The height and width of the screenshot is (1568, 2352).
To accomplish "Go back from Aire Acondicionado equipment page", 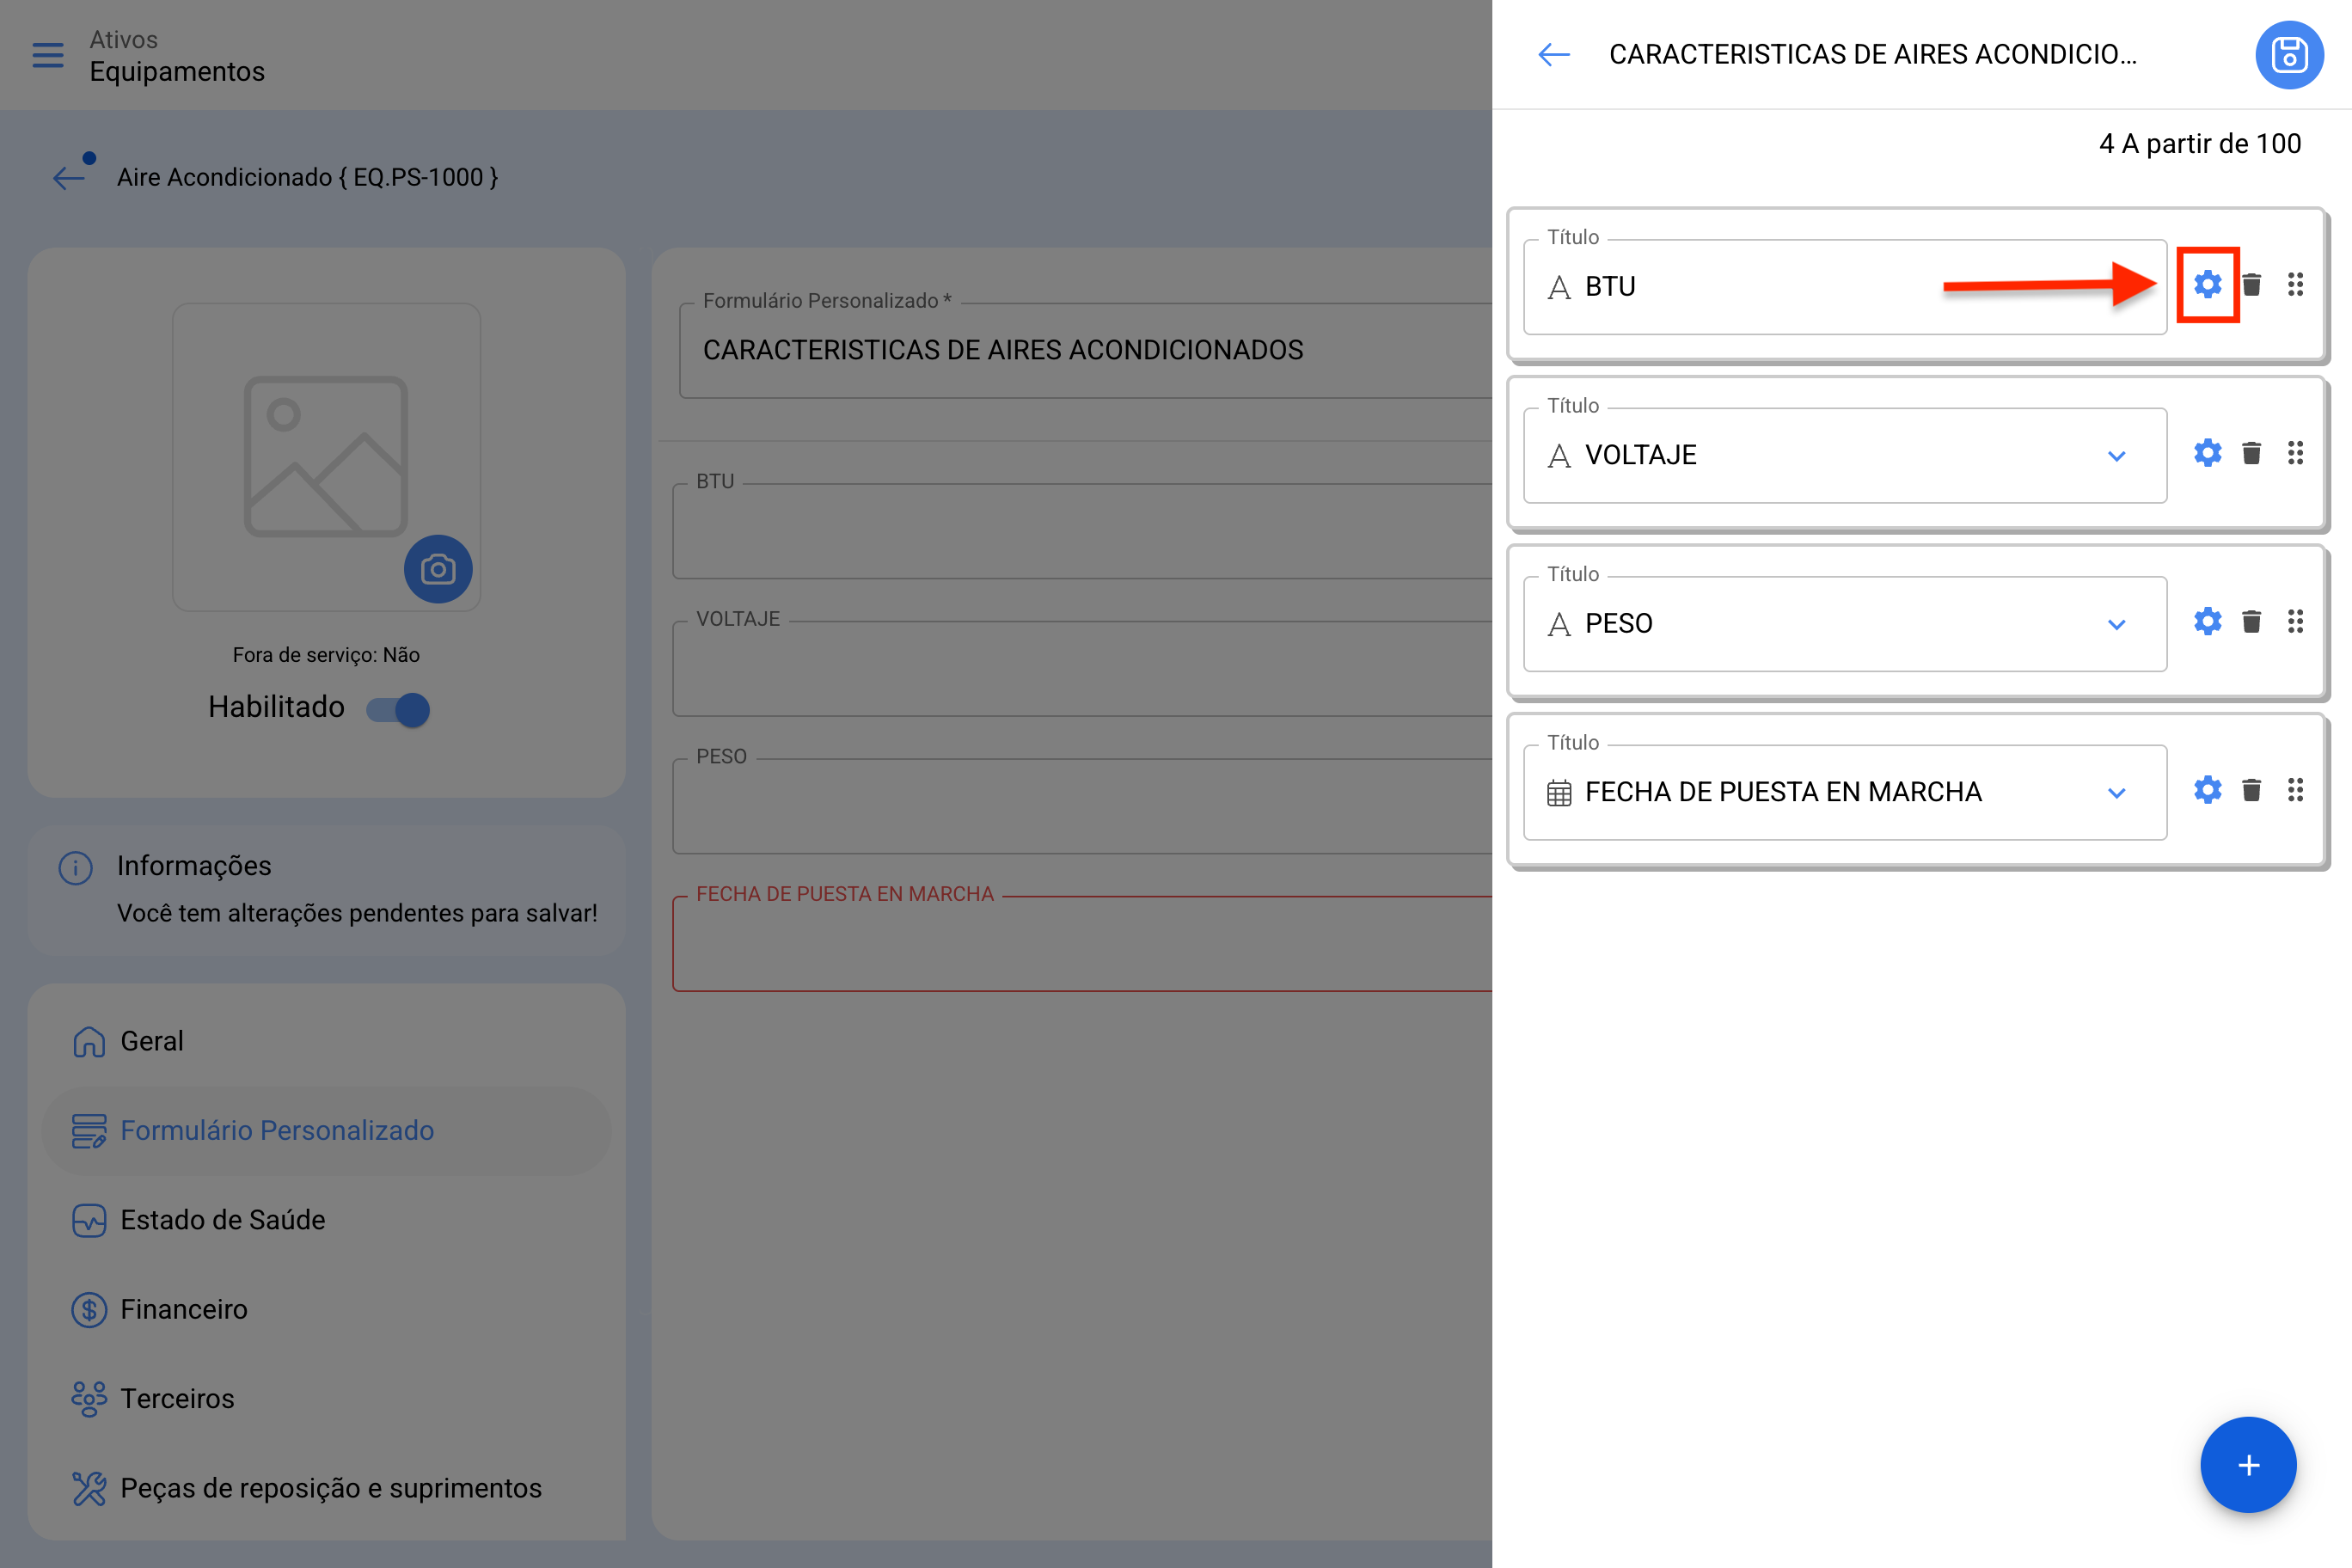I will [x=69, y=178].
